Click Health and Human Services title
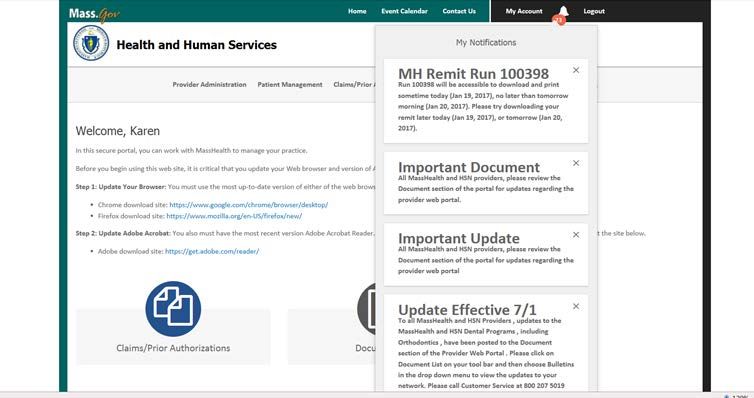Screen dimensions: 754x398 [197, 45]
